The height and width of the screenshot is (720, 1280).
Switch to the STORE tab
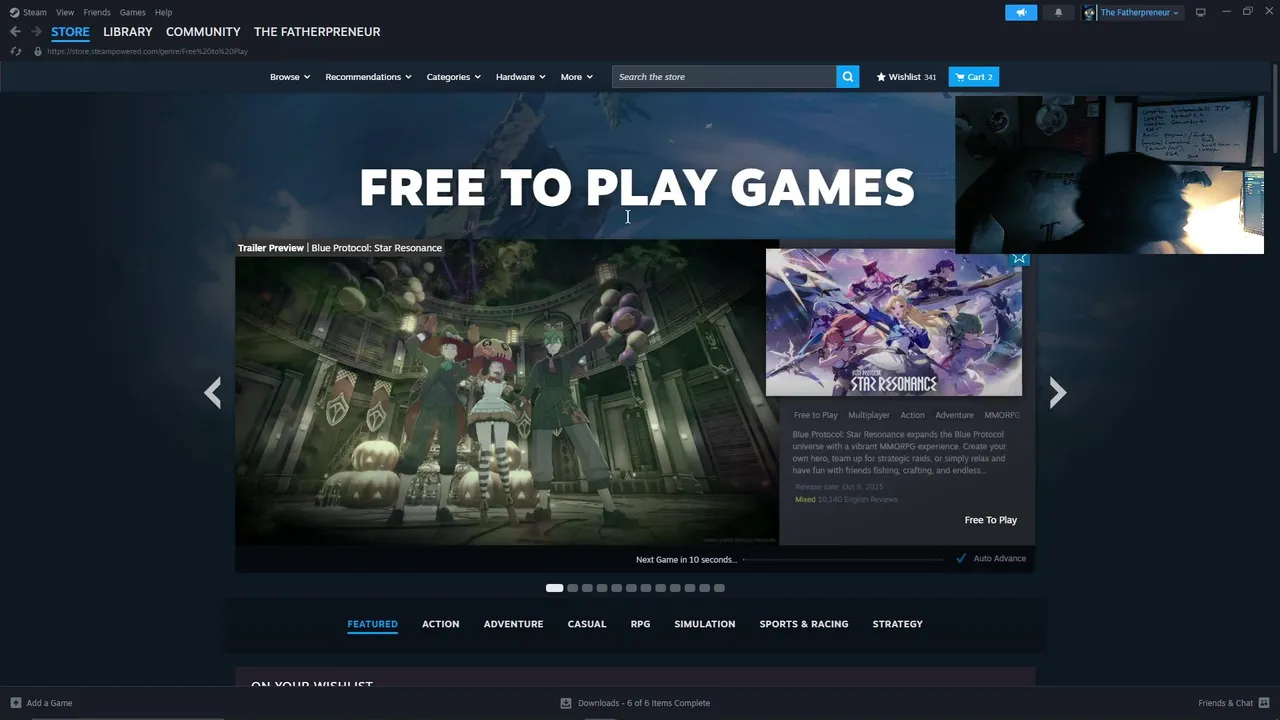click(70, 32)
